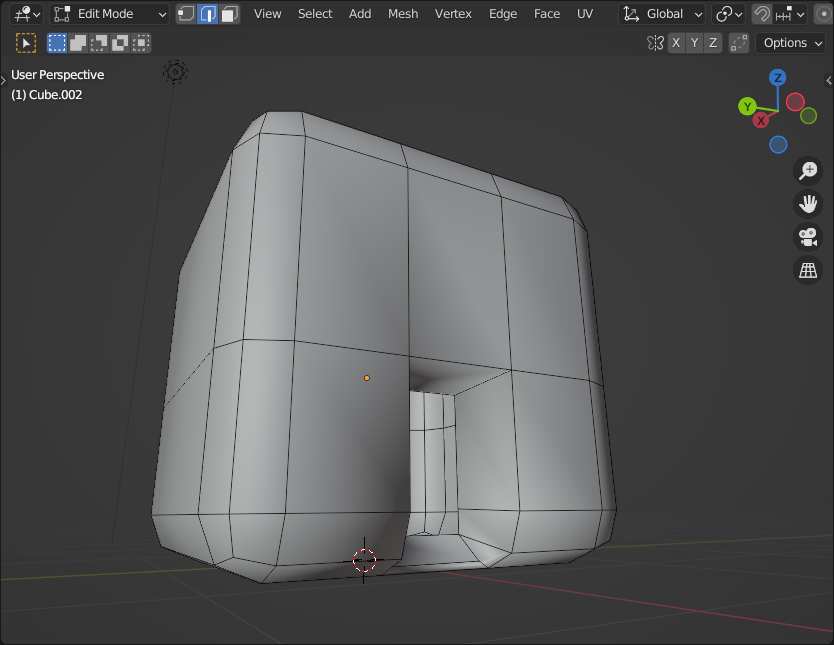Open the View menu
The height and width of the screenshot is (645, 834).
[x=267, y=14]
